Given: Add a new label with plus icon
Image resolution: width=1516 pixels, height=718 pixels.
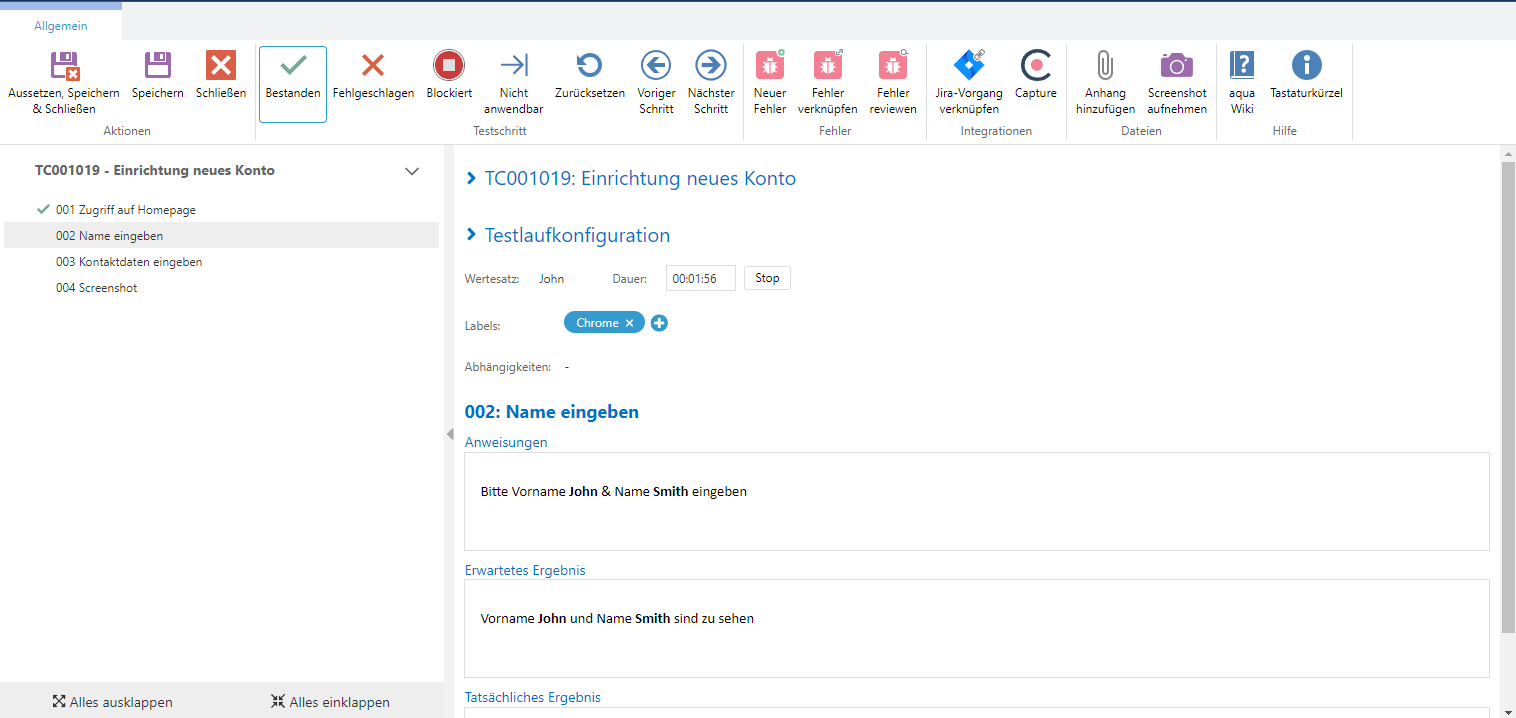Looking at the screenshot, I should click(x=659, y=323).
